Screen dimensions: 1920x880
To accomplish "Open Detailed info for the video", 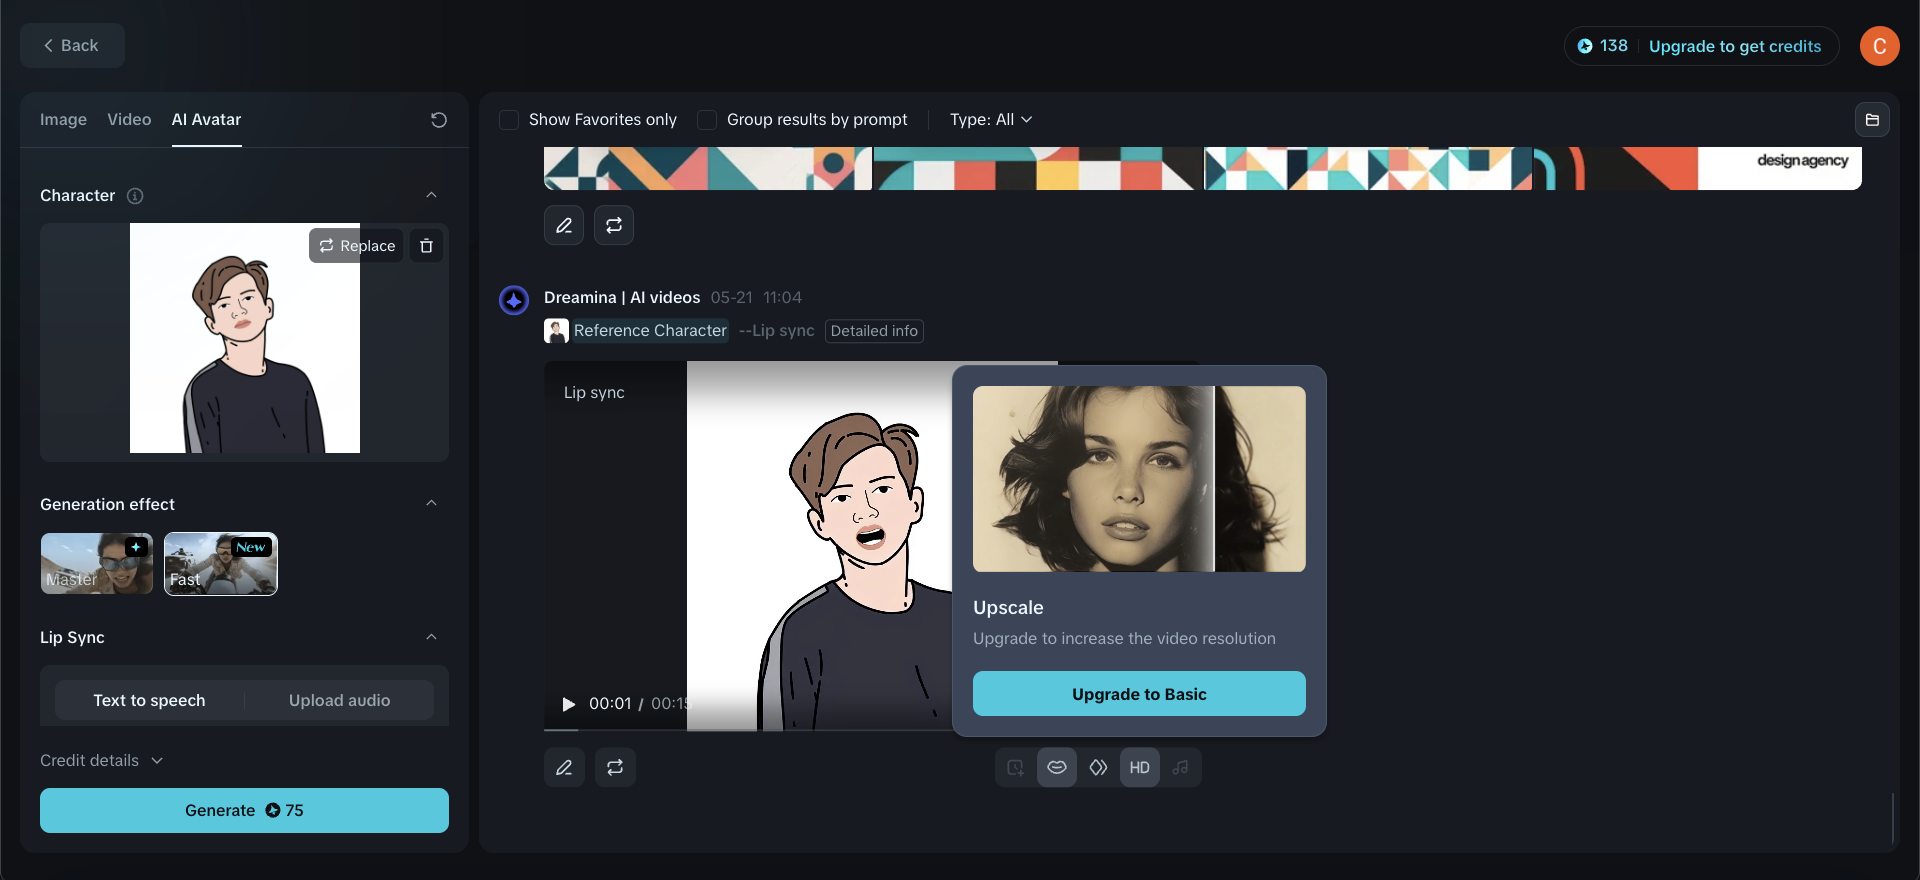I will coord(874,331).
